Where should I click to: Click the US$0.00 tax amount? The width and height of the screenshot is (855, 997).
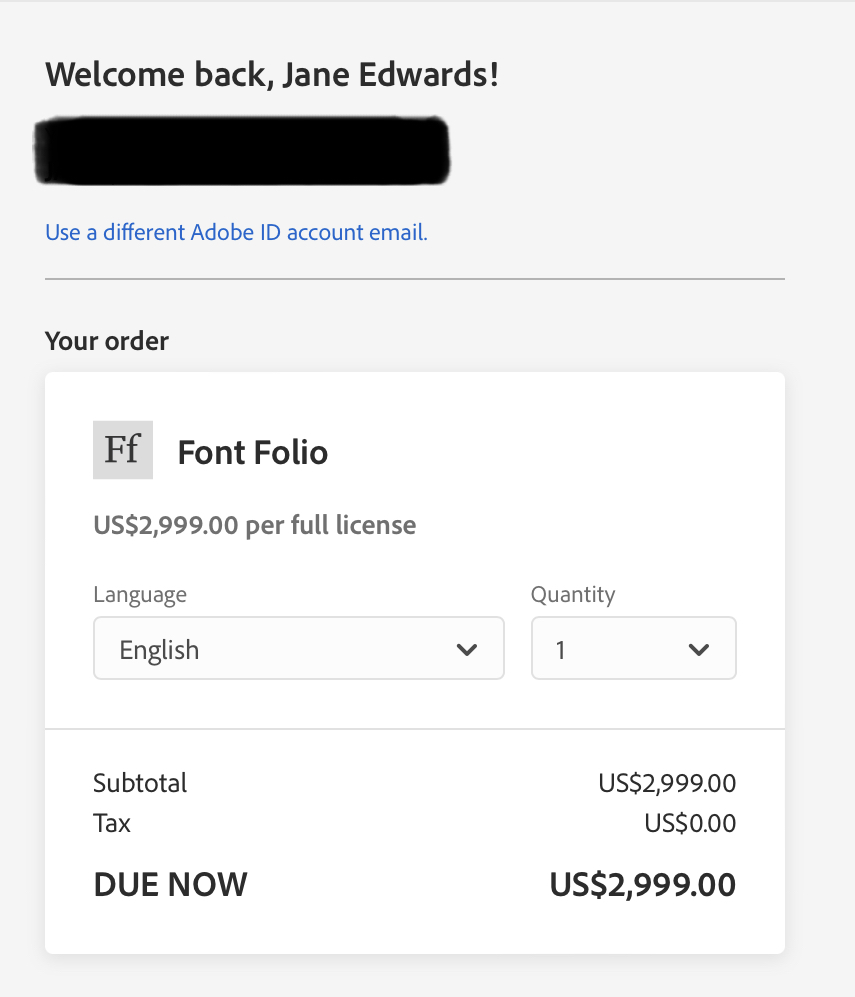[x=690, y=824]
